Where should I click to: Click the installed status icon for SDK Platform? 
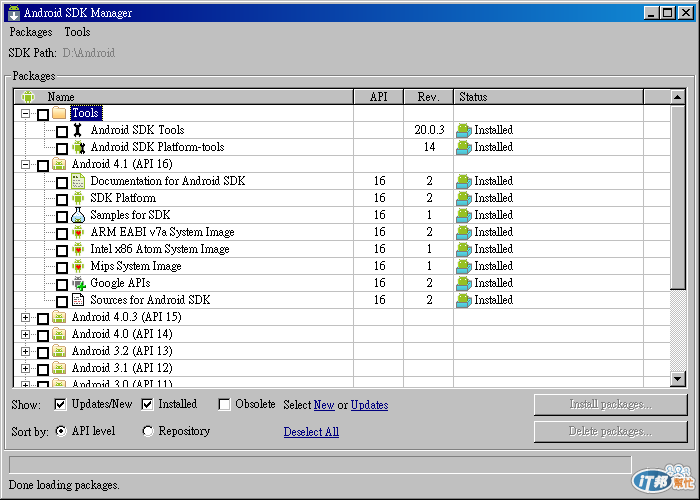click(464, 198)
